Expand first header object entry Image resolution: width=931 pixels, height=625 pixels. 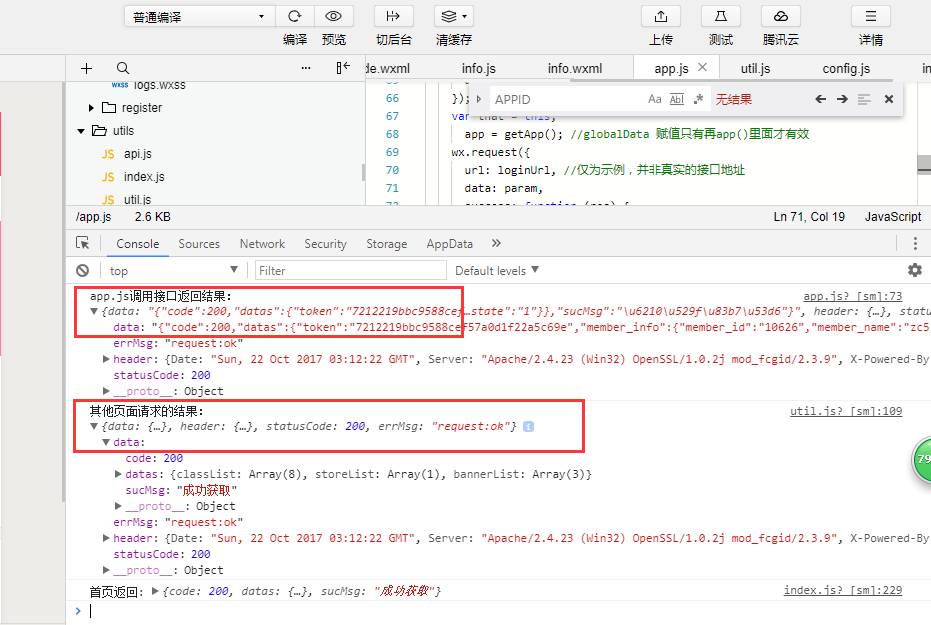[x=106, y=358]
